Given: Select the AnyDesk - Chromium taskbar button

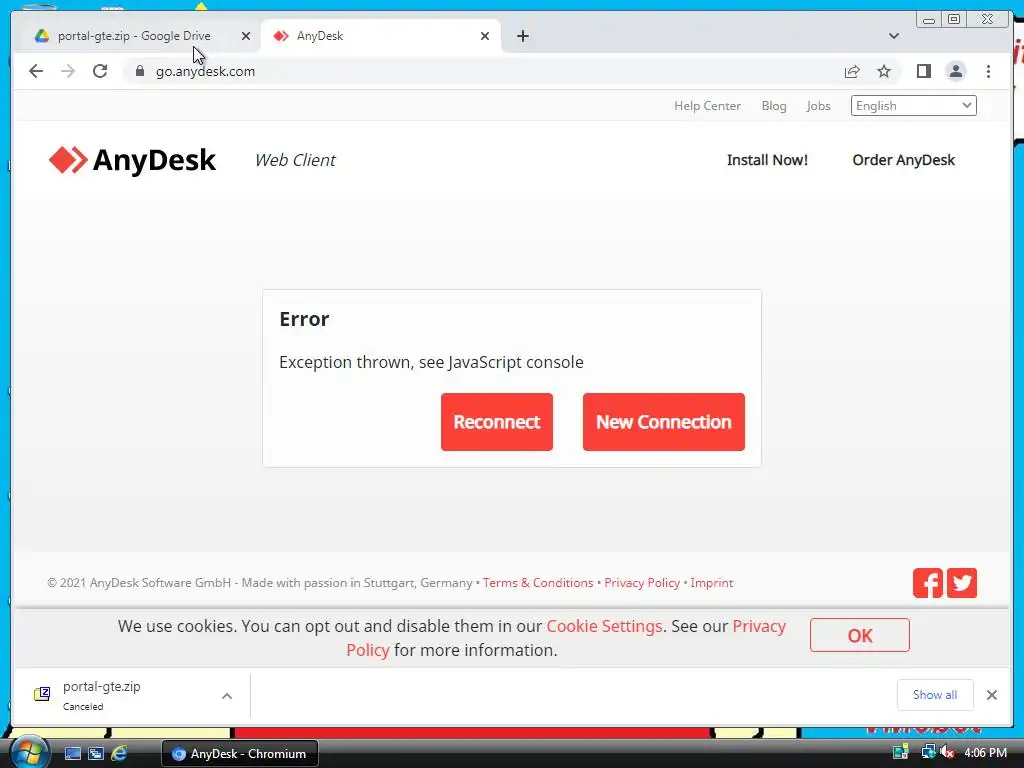Looking at the screenshot, I should pos(240,754).
